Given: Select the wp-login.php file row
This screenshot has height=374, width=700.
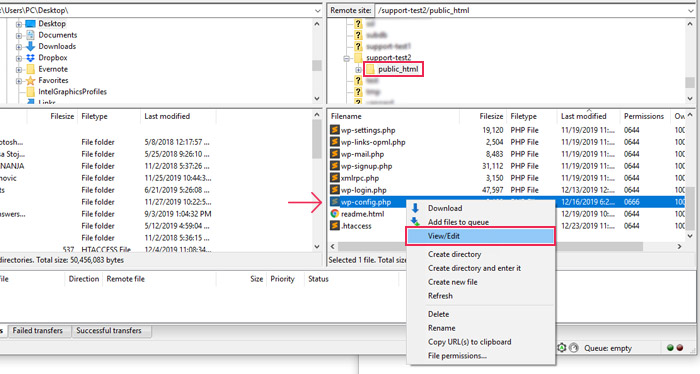Looking at the screenshot, I should coord(509,190).
